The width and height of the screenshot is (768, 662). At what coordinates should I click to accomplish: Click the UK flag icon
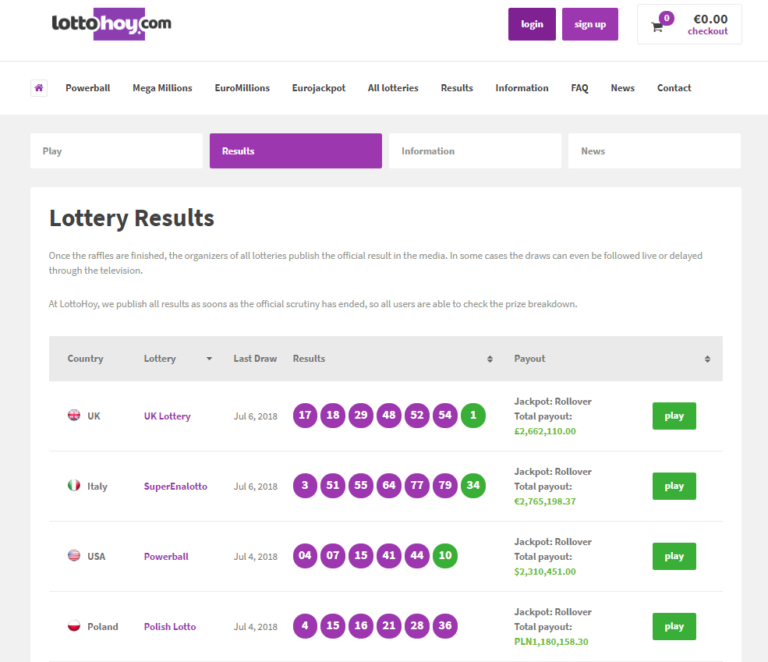74,416
